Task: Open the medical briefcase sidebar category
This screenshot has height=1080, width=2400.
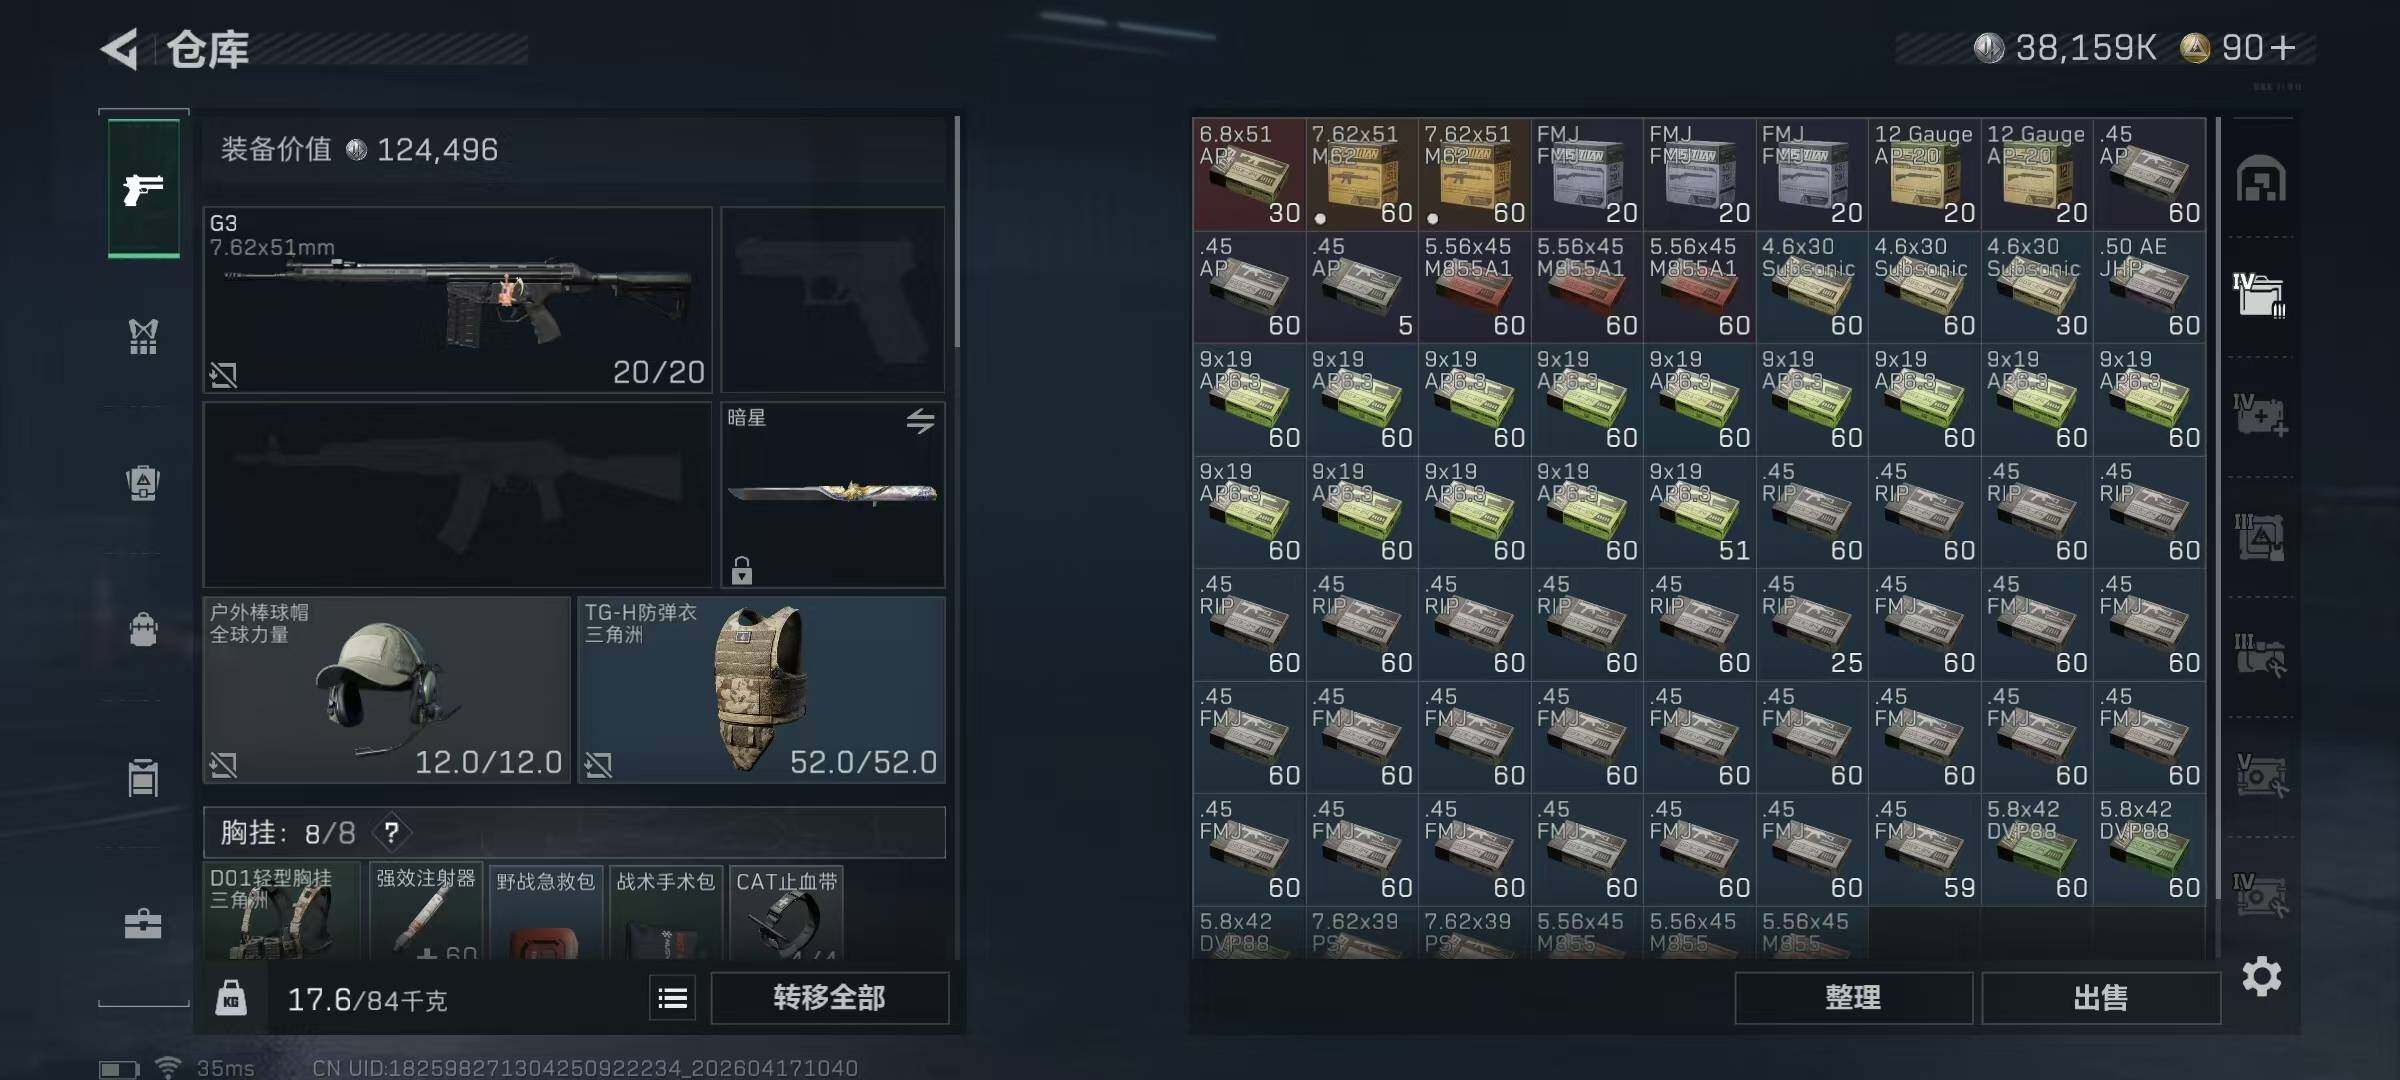Action: pyautogui.click(x=143, y=924)
